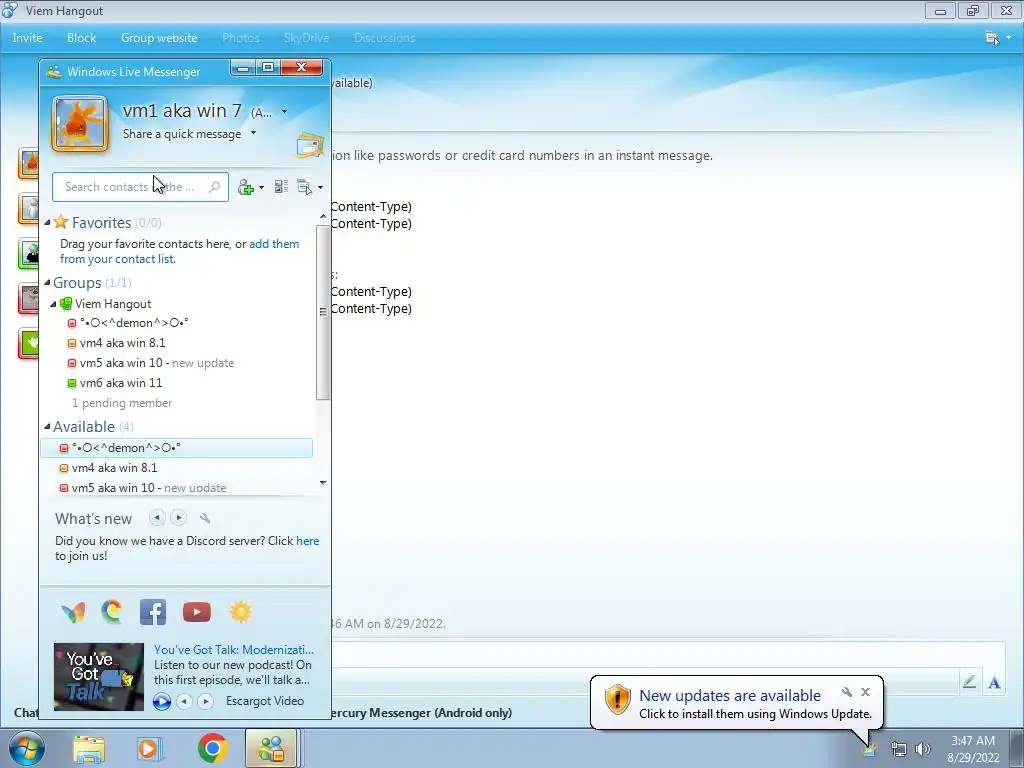Click scroll down arrow of contact list
This screenshot has height=768, width=1024.
coord(323,483)
